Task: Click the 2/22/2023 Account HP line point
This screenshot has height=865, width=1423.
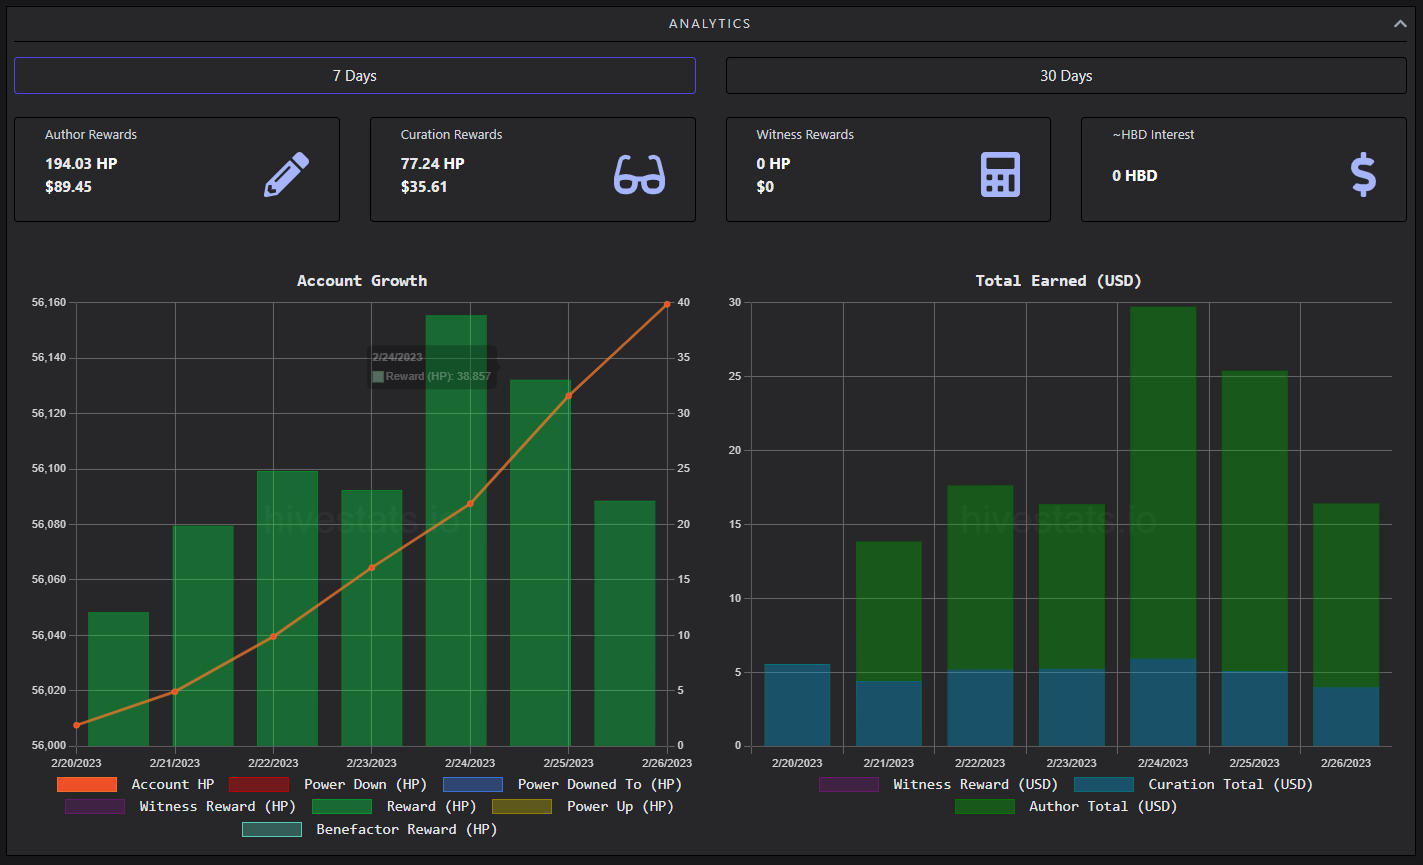Action: tap(273, 636)
